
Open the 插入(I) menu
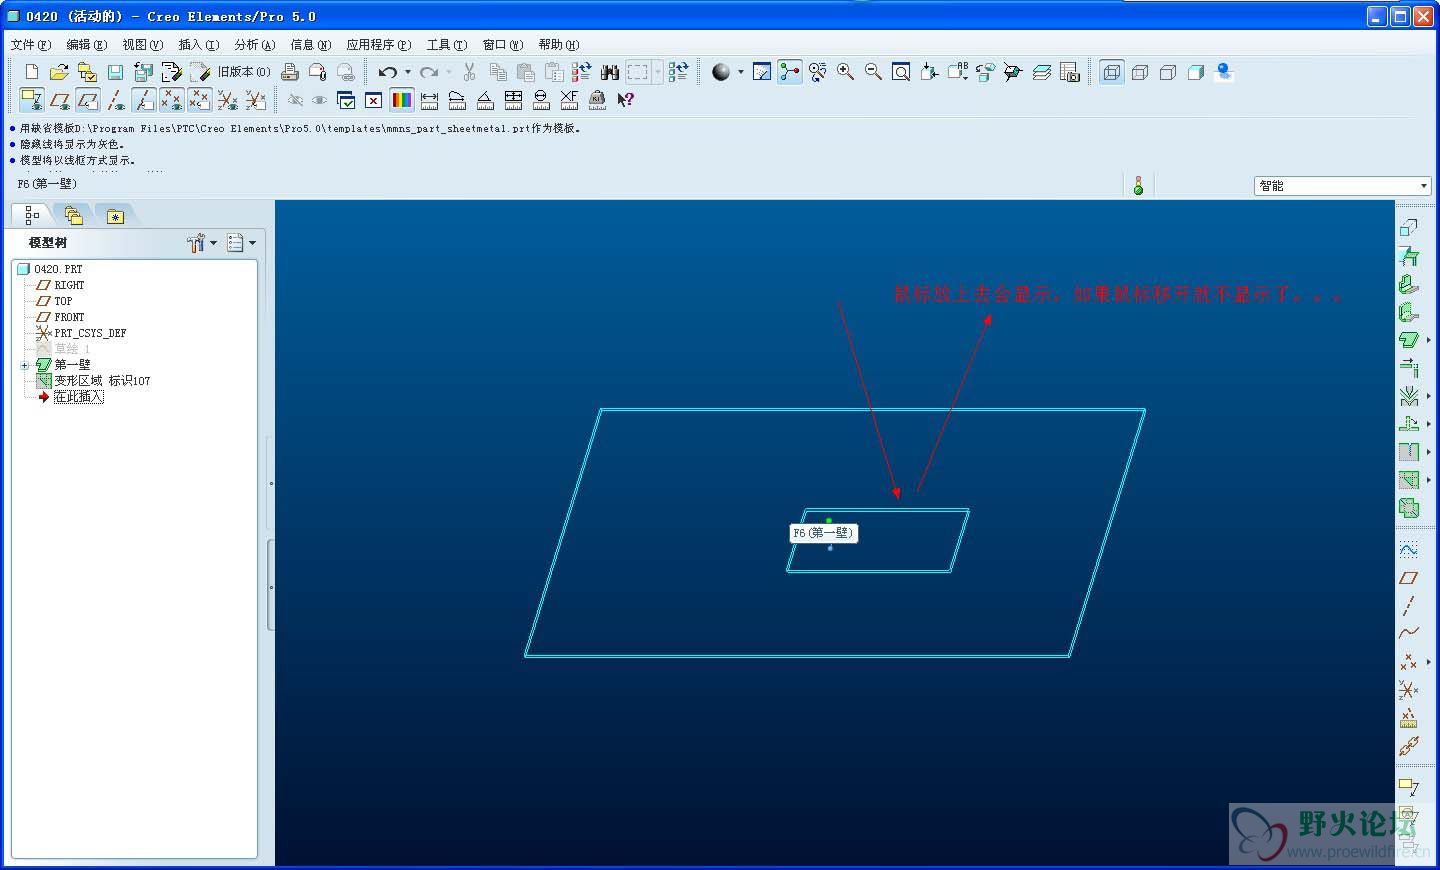pos(199,45)
